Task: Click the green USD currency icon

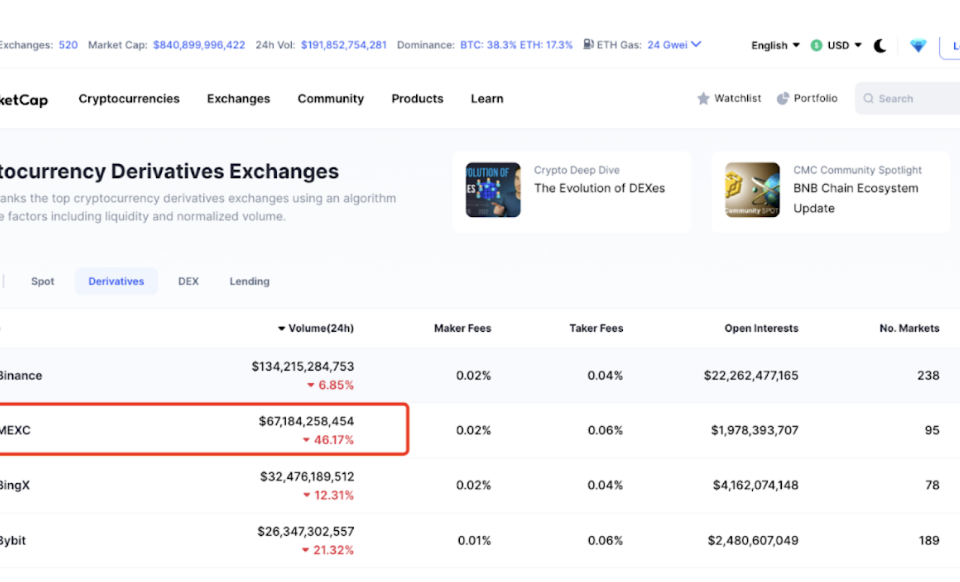Action: tap(816, 45)
